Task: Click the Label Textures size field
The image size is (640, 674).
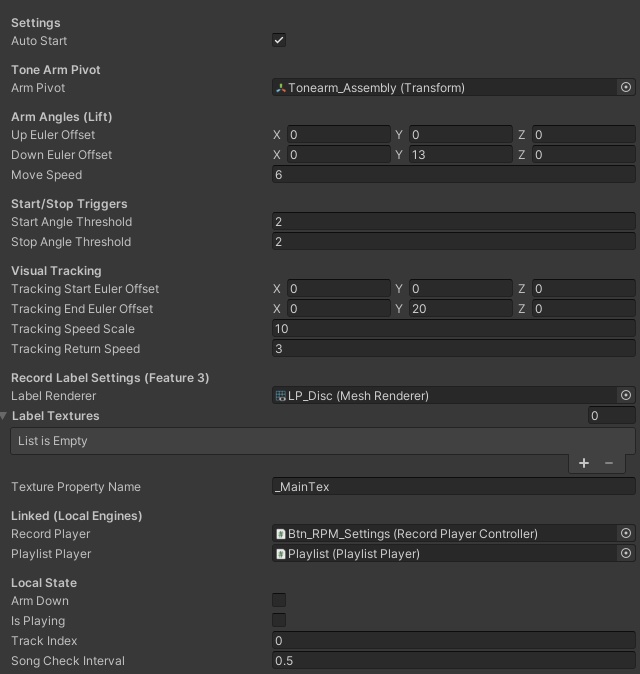Action: coord(611,416)
